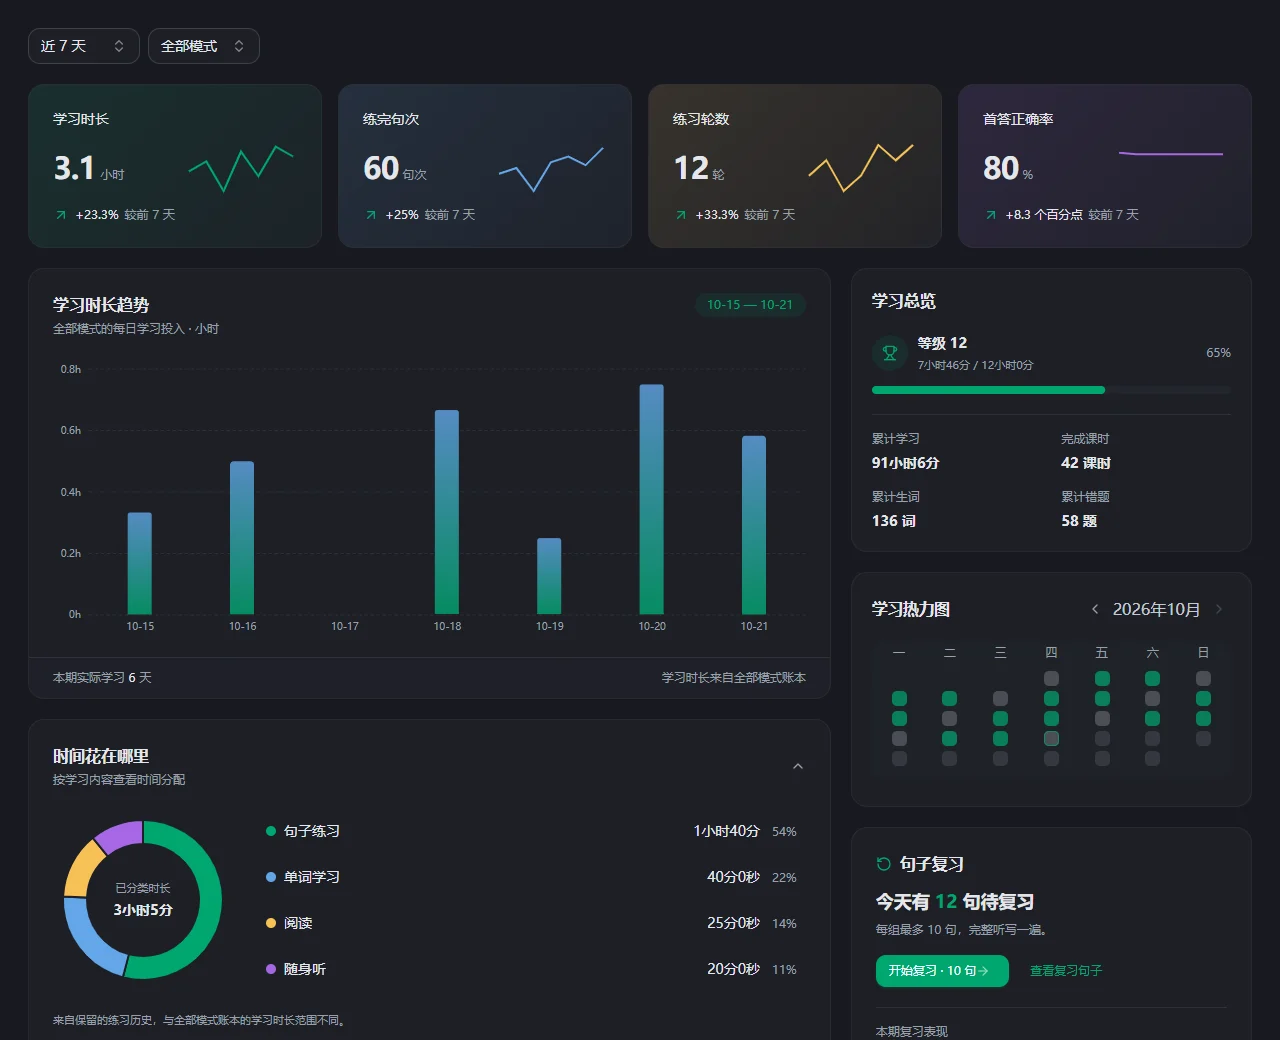Click the 65% level progress percentage
Image resolution: width=1280 pixels, height=1040 pixels.
(x=1219, y=353)
